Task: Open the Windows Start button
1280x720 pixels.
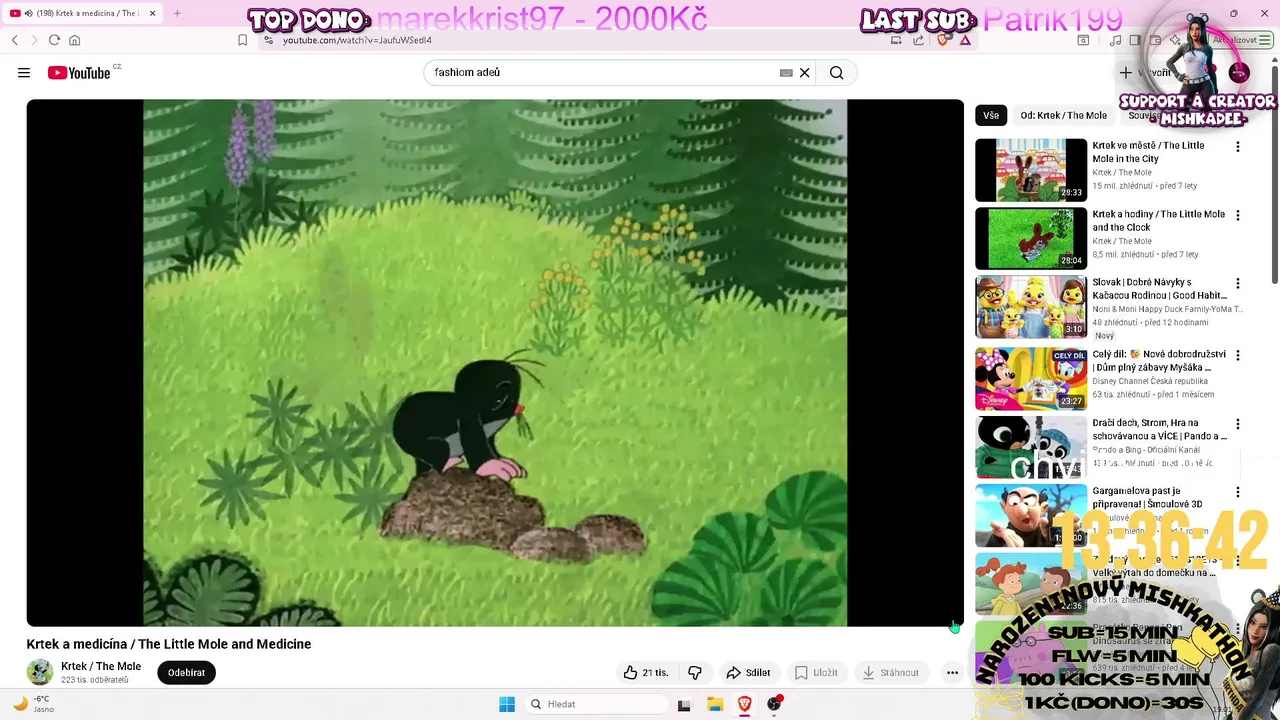Action: point(507,704)
